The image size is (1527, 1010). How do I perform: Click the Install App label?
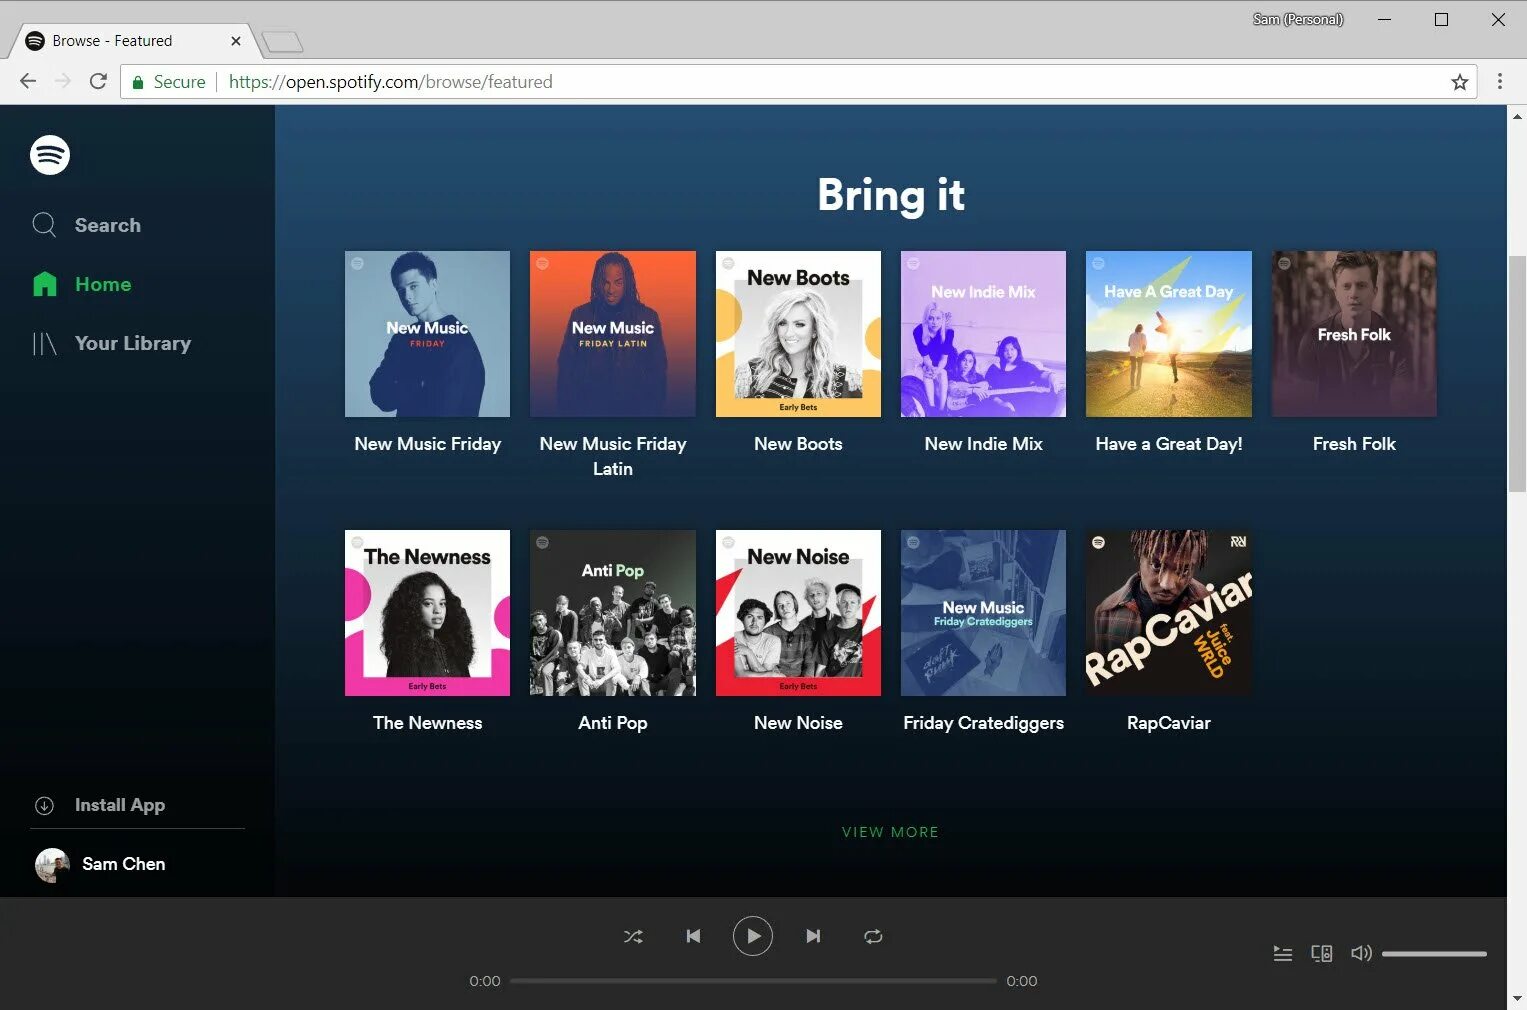[x=120, y=805]
